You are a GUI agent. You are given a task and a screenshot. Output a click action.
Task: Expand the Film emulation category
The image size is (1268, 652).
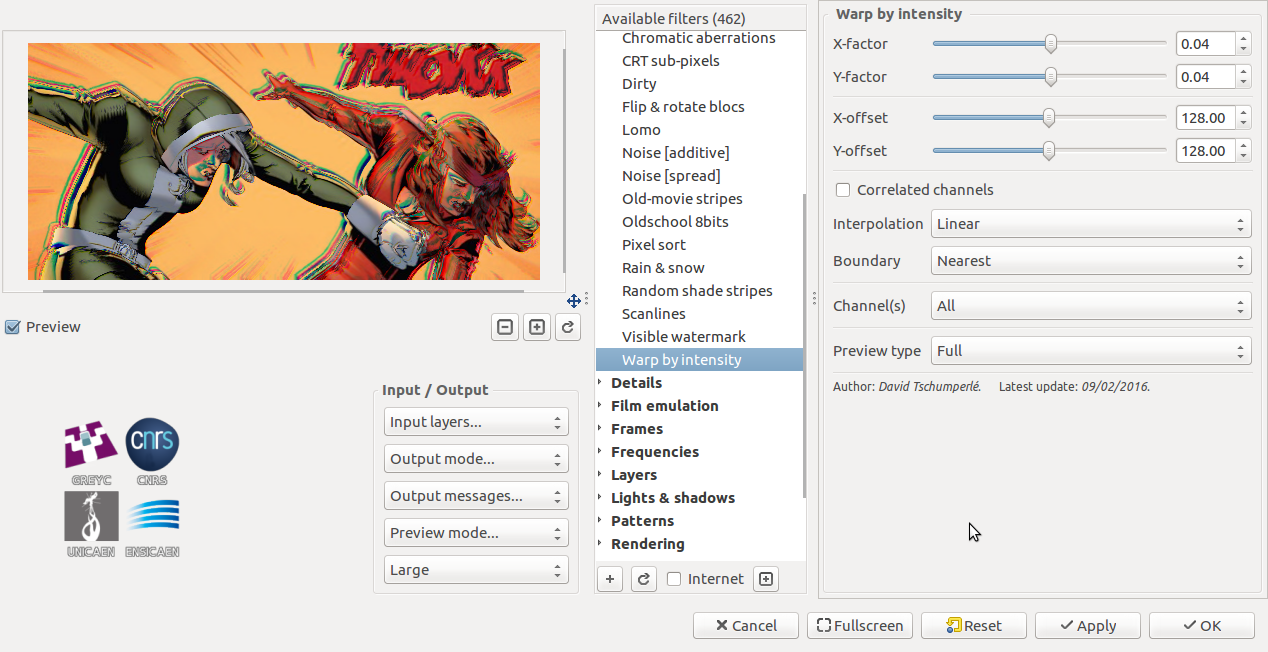point(600,406)
